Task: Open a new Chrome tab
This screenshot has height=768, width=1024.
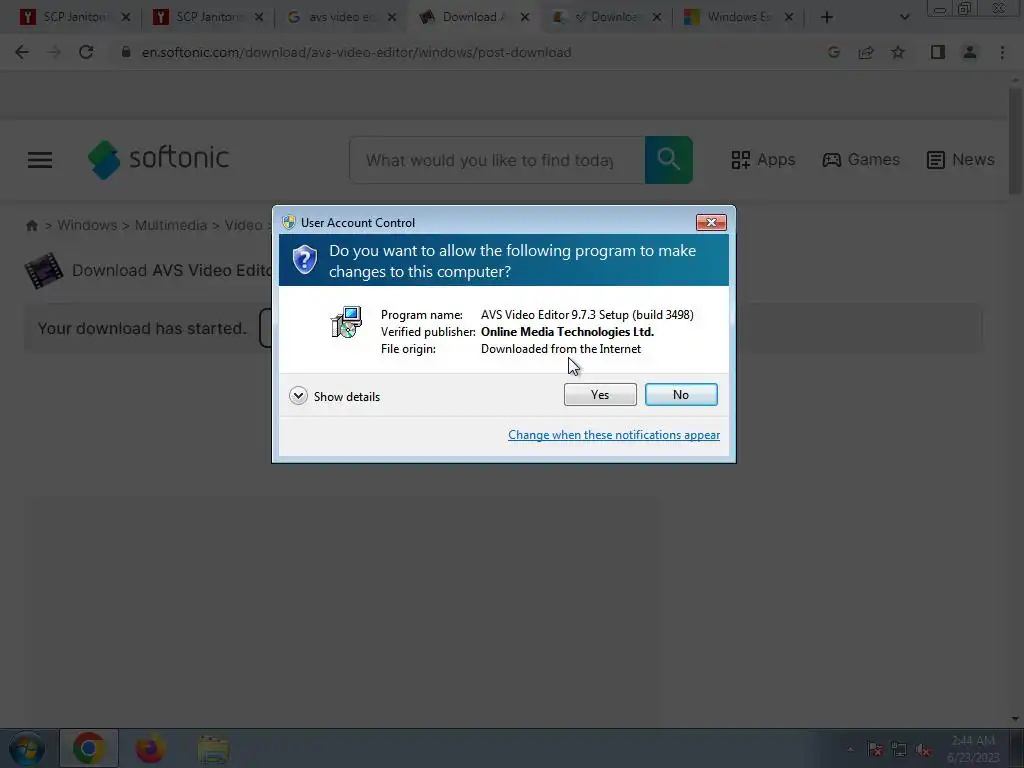Action: click(x=827, y=17)
